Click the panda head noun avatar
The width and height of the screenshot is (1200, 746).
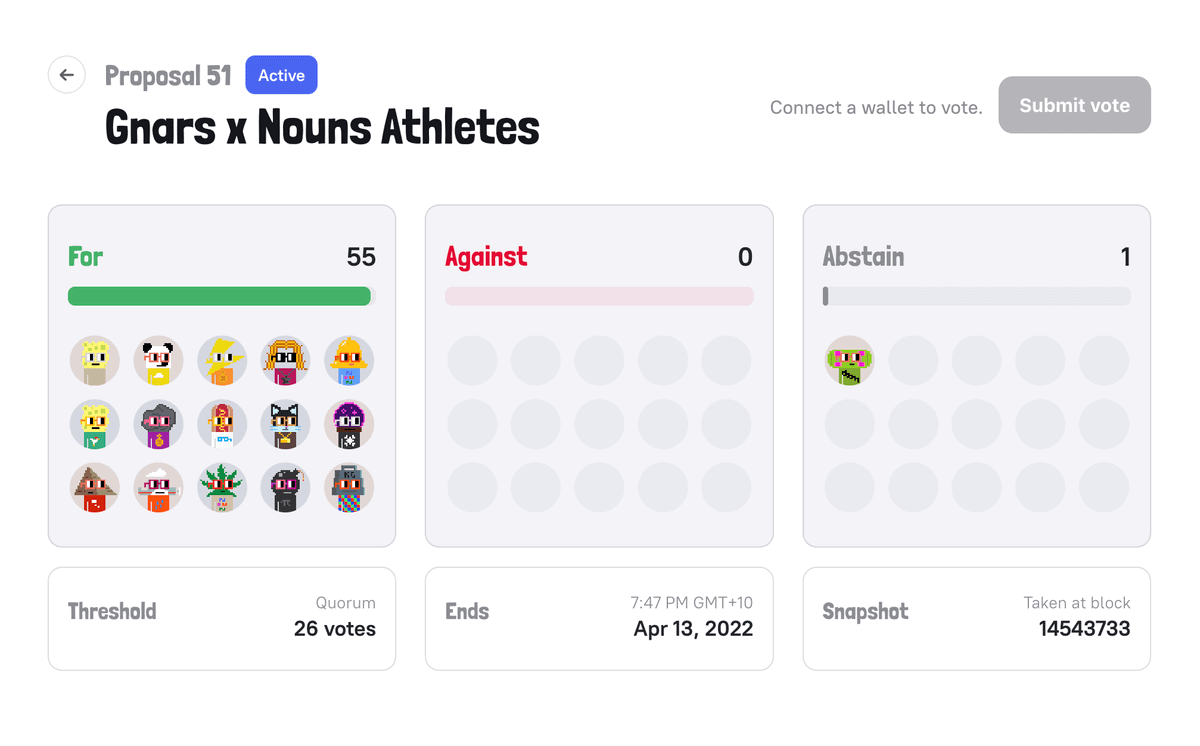click(x=158, y=361)
